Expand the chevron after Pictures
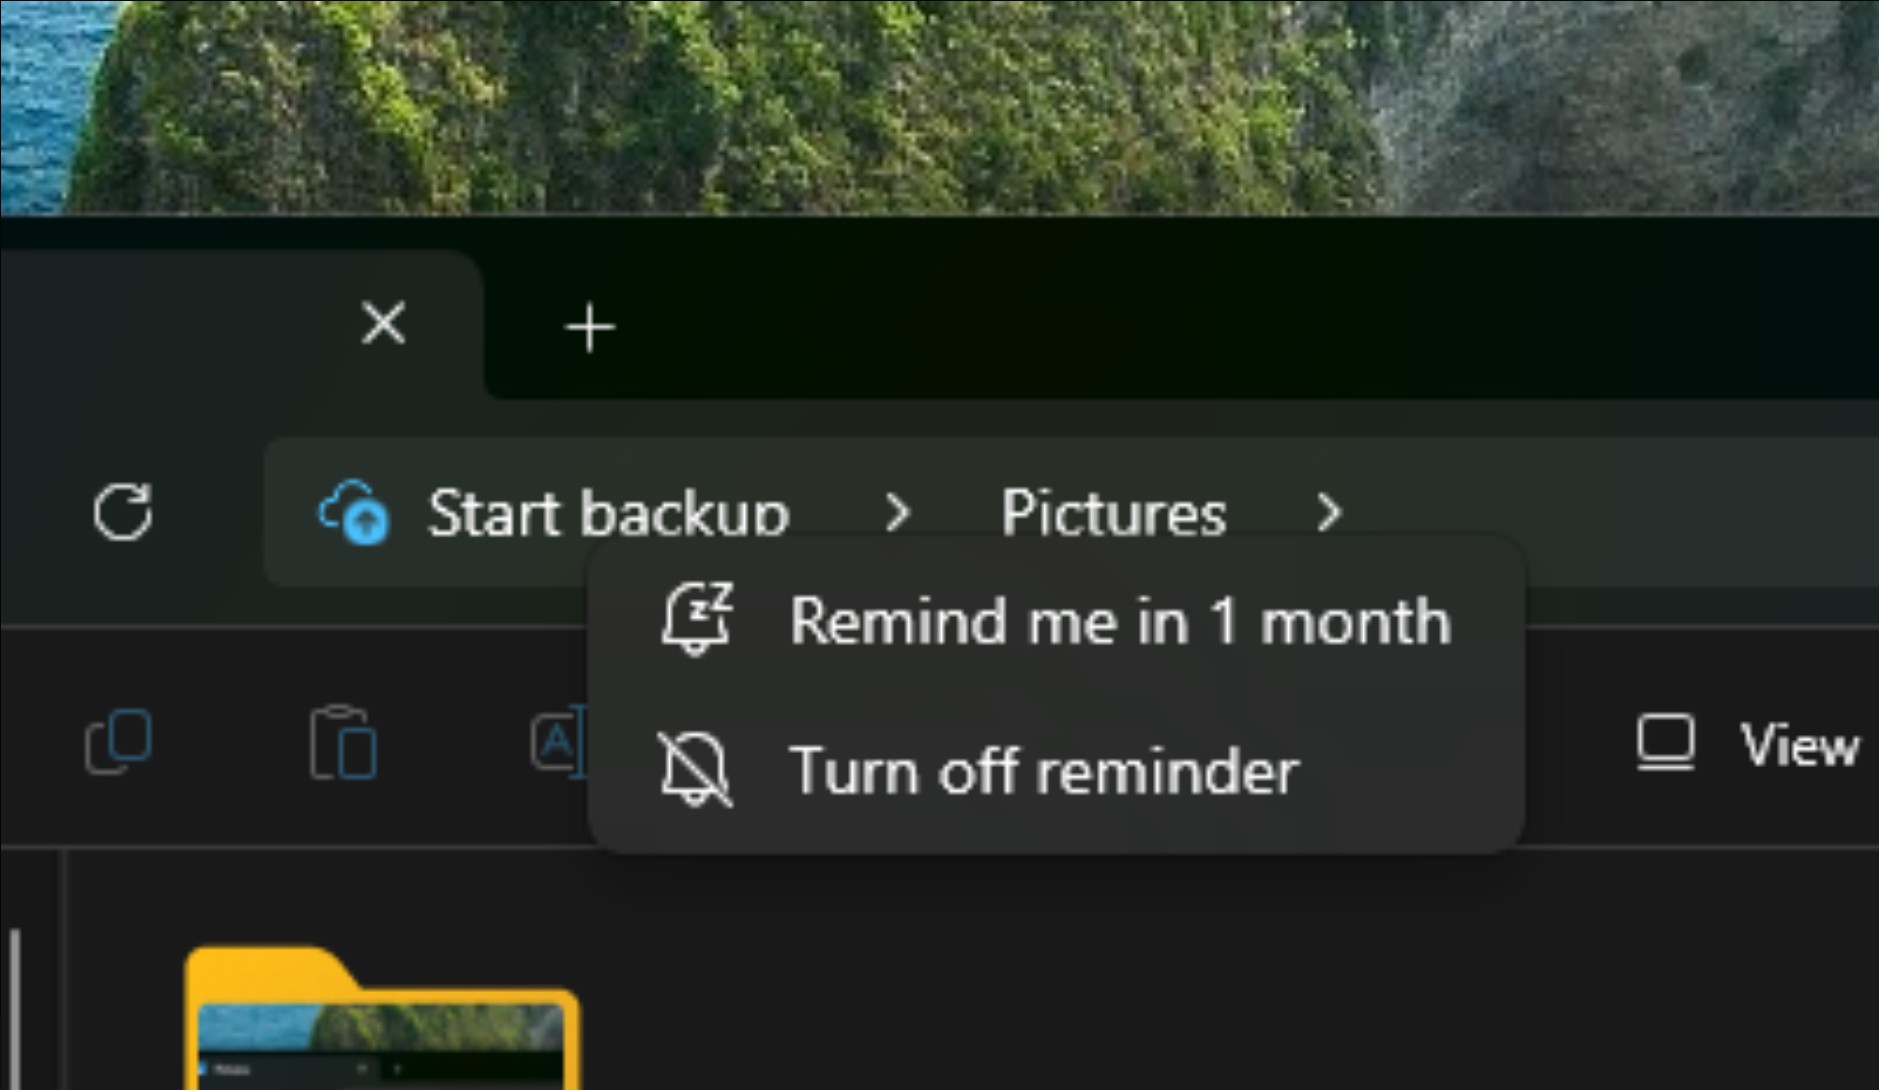The image size is (1879, 1090). (x=1329, y=513)
